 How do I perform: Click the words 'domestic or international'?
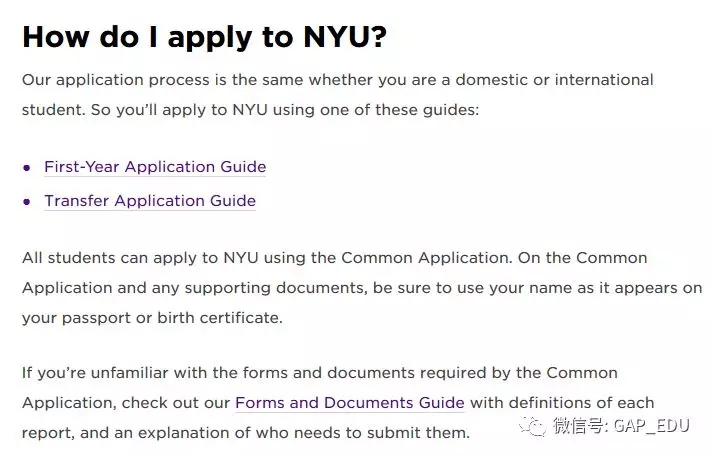[x=554, y=80]
